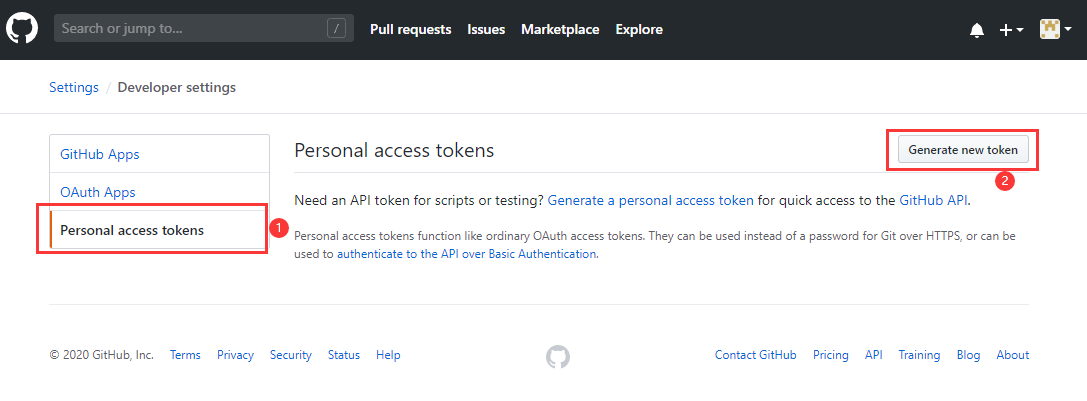Select Personal access tokens sidebar item
The height and width of the screenshot is (401, 1087).
click(x=132, y=230)
